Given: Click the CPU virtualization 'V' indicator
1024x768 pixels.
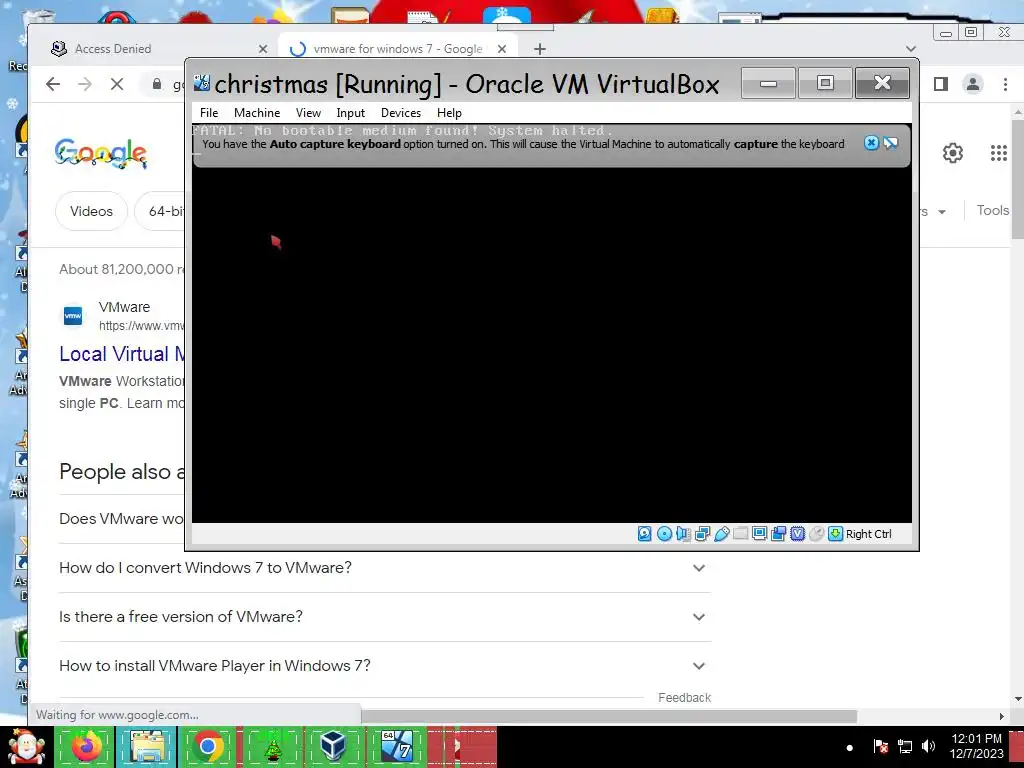Looking at the screenshot, I should pyautogui.click(x=797, y=534).
